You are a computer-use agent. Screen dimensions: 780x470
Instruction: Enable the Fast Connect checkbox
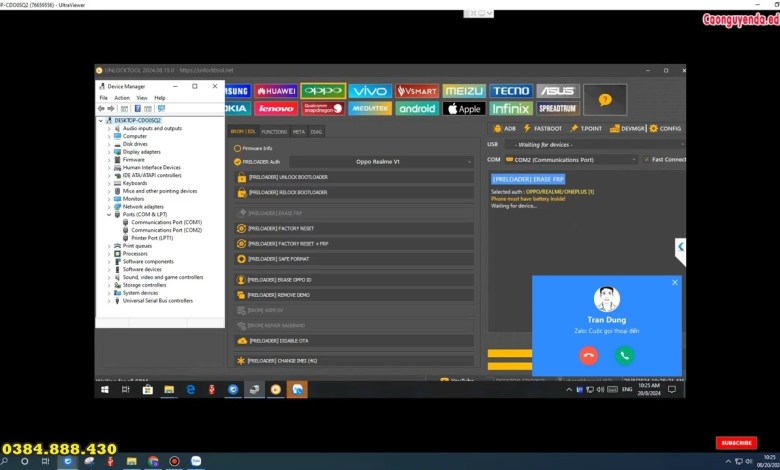pos(645,159)
